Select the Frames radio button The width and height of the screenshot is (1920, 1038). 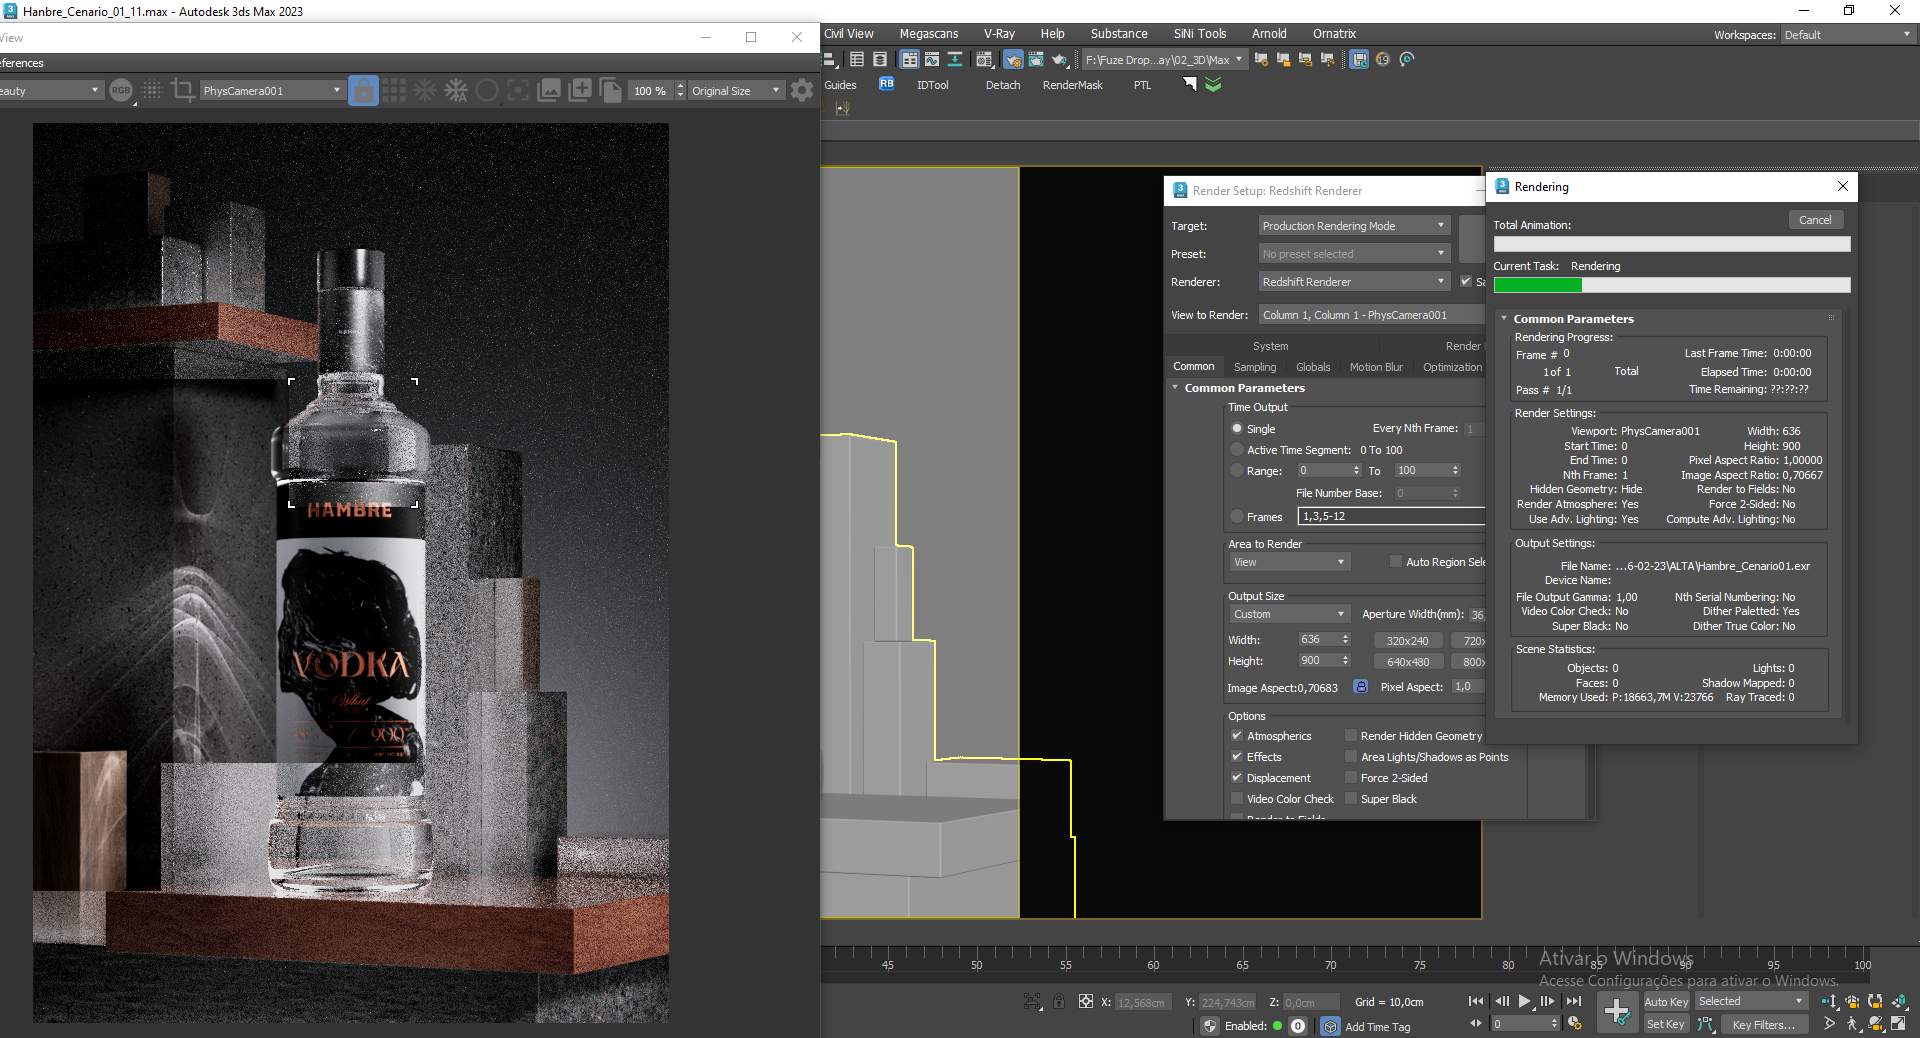[x=1237, y=517]
